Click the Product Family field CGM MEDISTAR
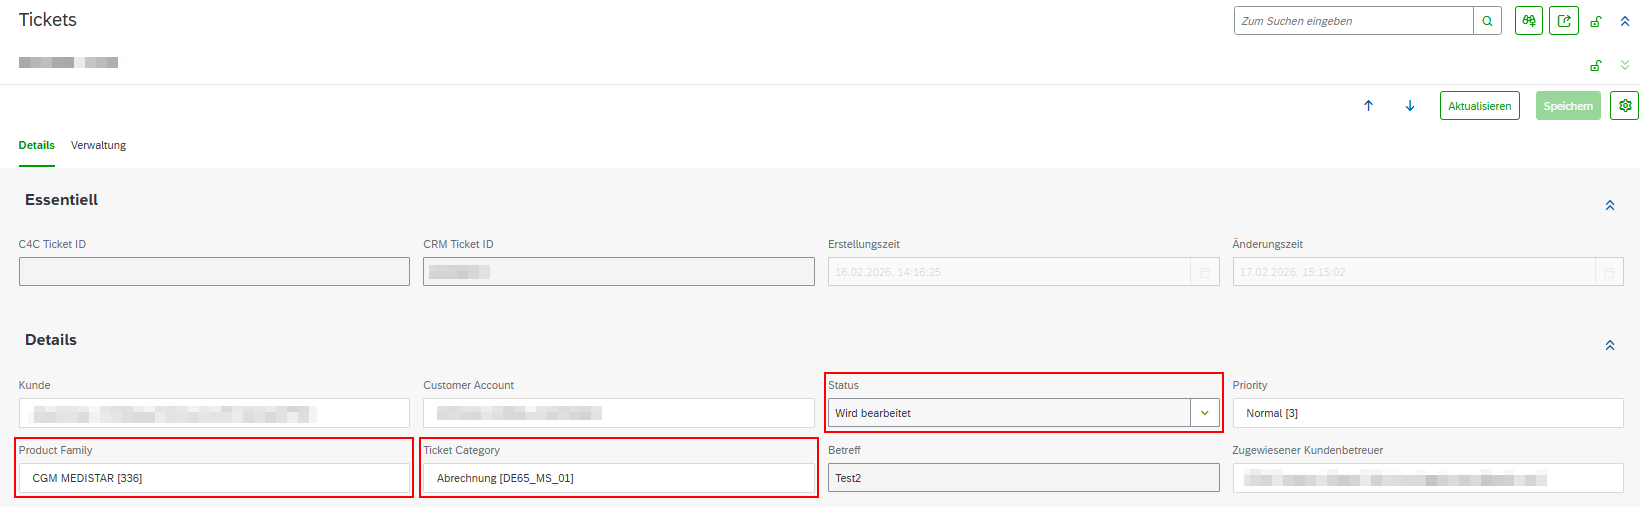This screenshot has height=507, width=1640. 214,478
